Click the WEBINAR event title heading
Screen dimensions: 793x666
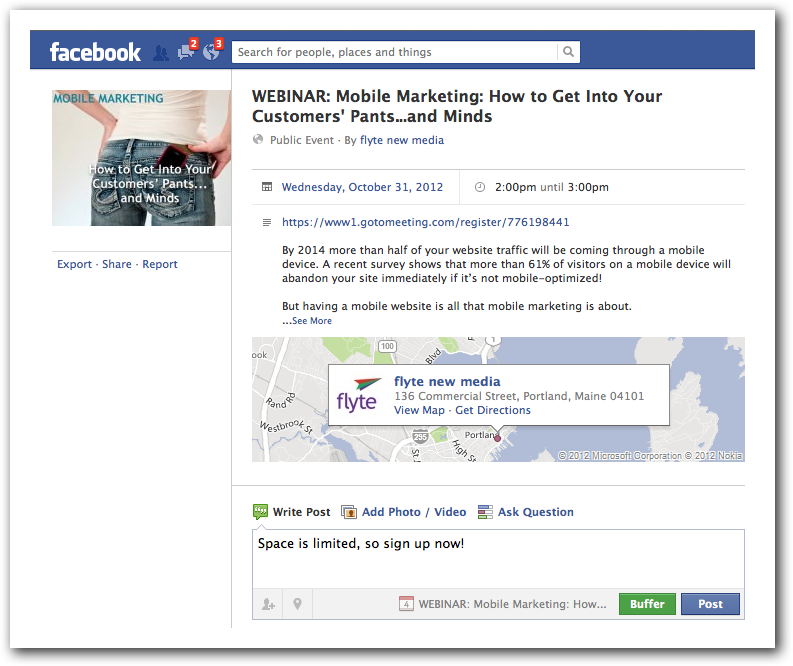(457, 106)
